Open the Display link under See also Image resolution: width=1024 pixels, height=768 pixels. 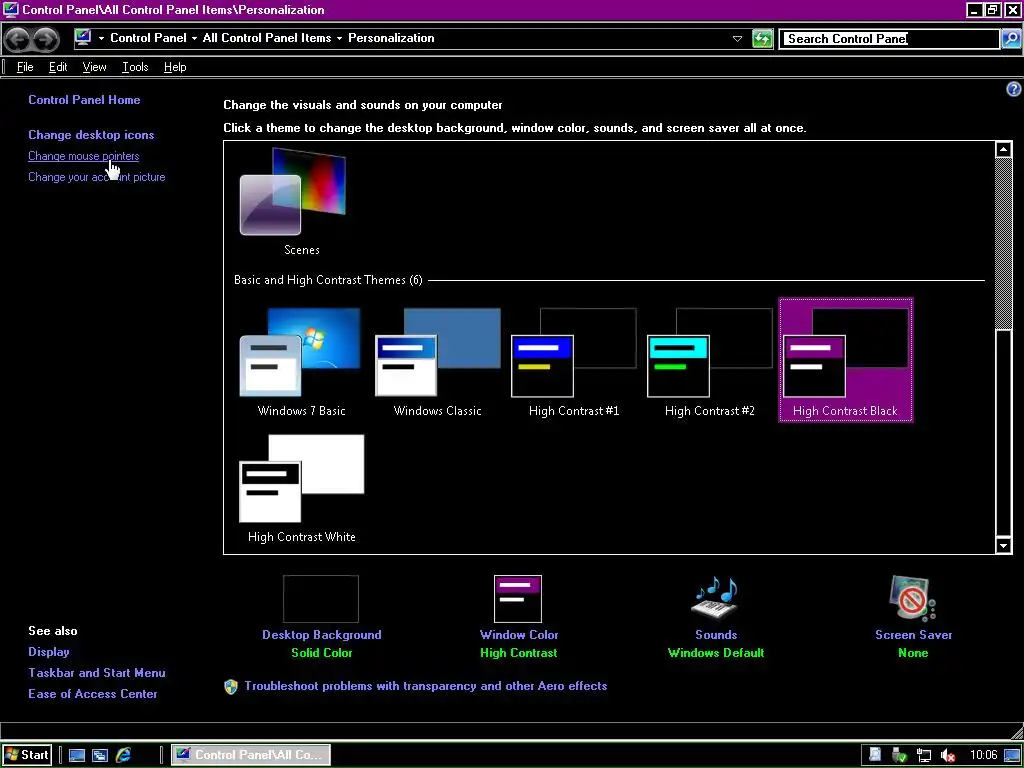[49, 652]
